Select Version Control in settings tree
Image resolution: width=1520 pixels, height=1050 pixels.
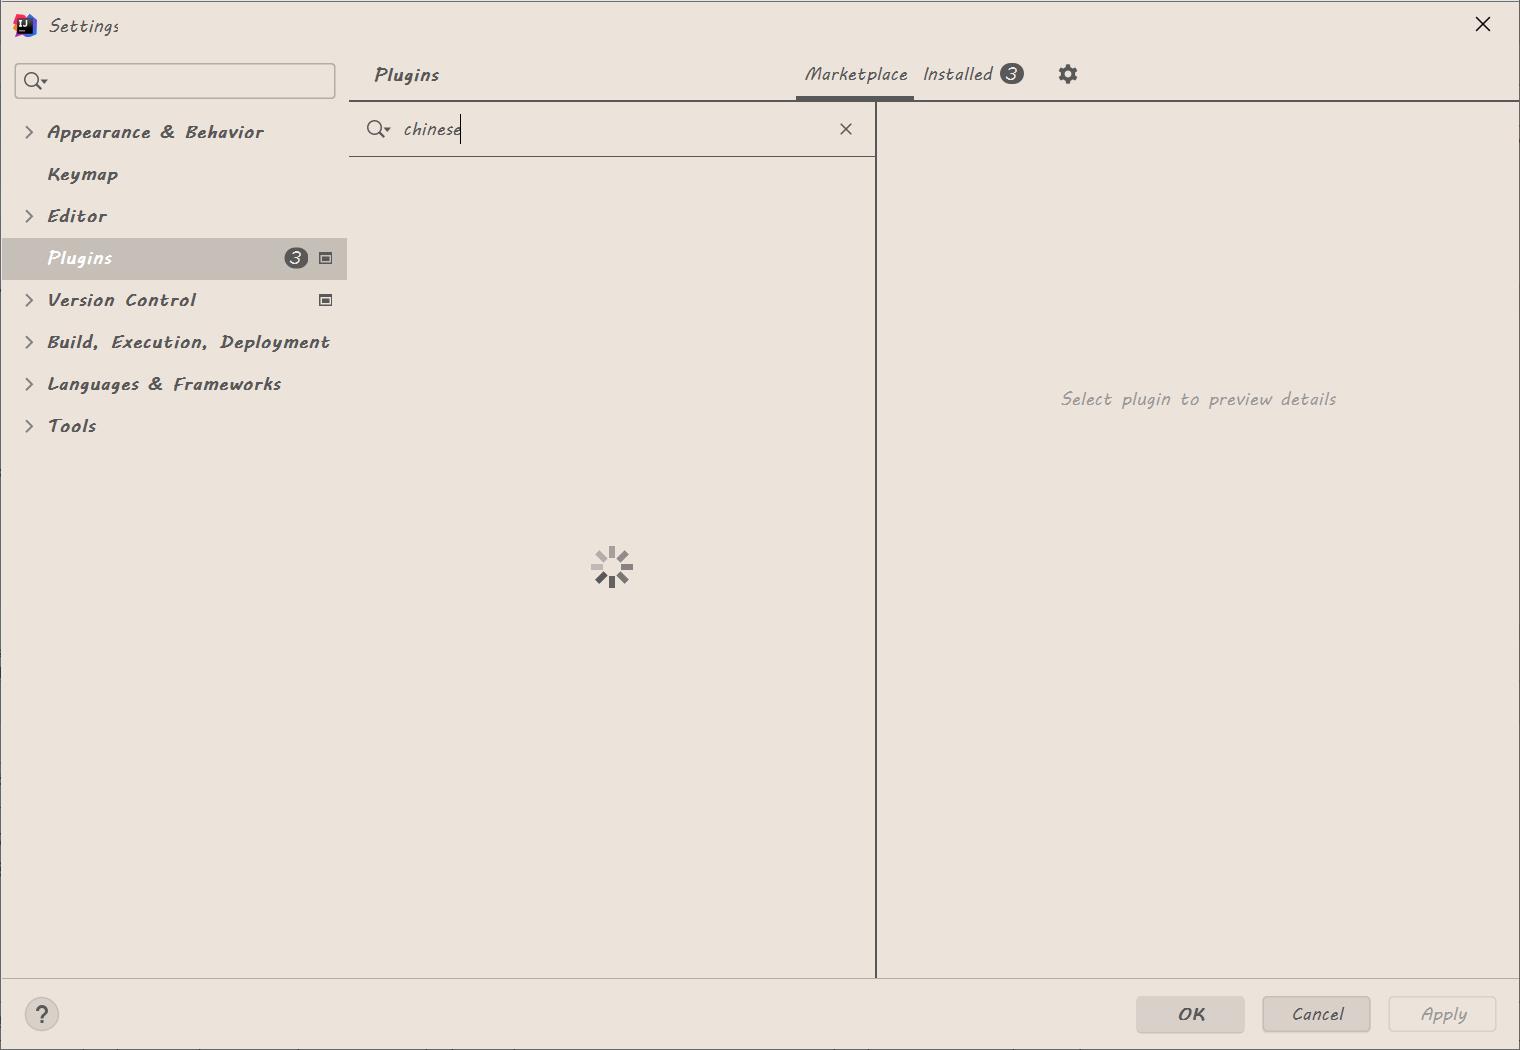pos(122,300)
